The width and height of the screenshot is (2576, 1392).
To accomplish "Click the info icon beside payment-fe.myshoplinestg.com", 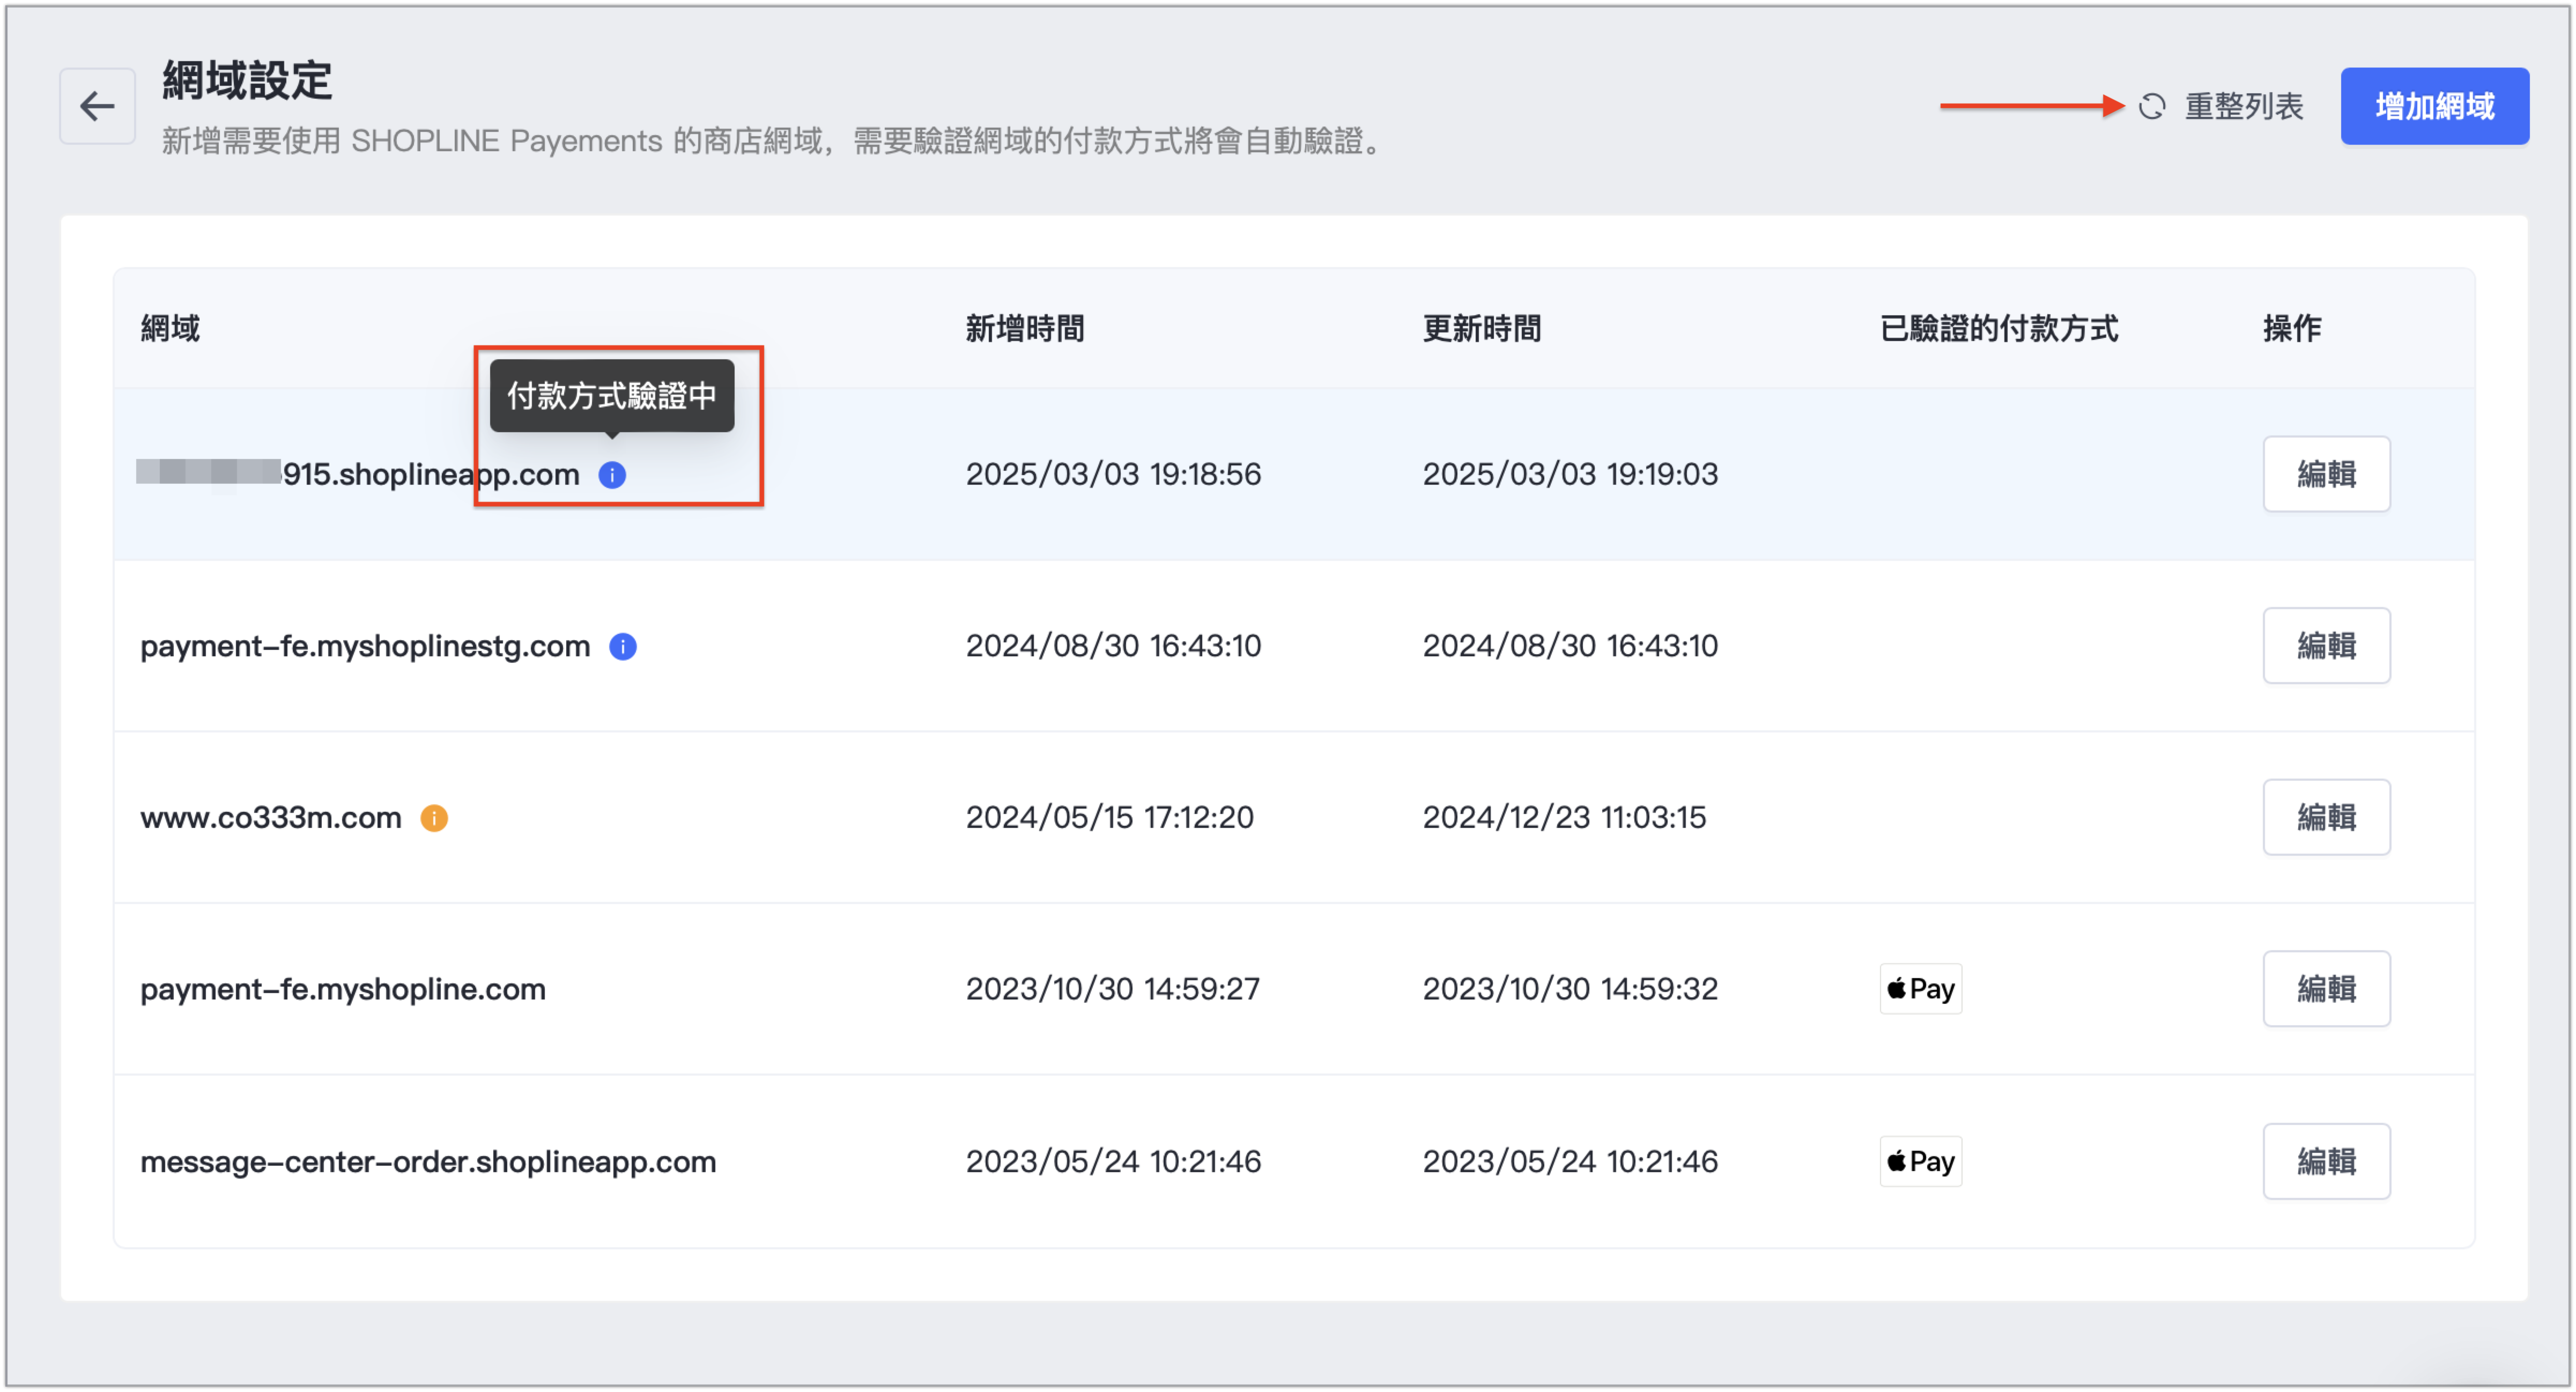I will coord(623,647).
